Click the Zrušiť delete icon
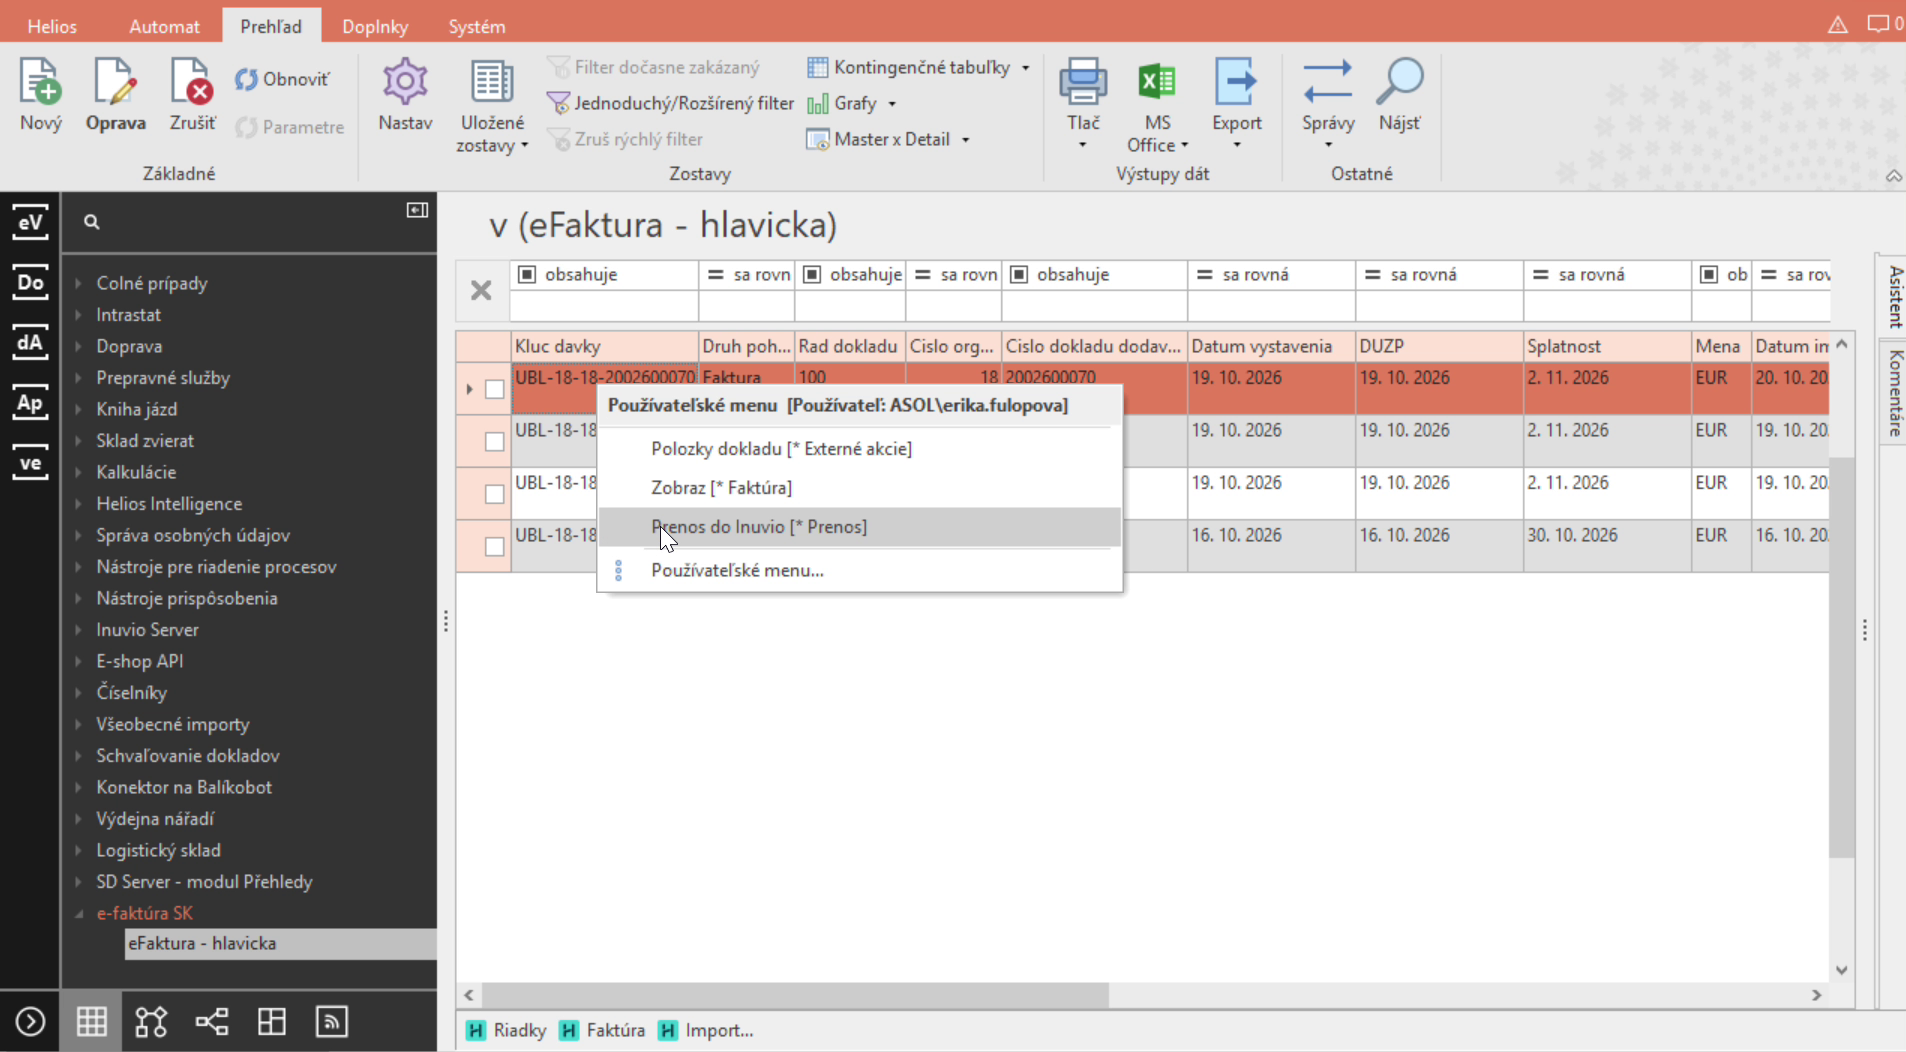The height and width of the screenshot is (1052, 1906). (x=192, y=82)
